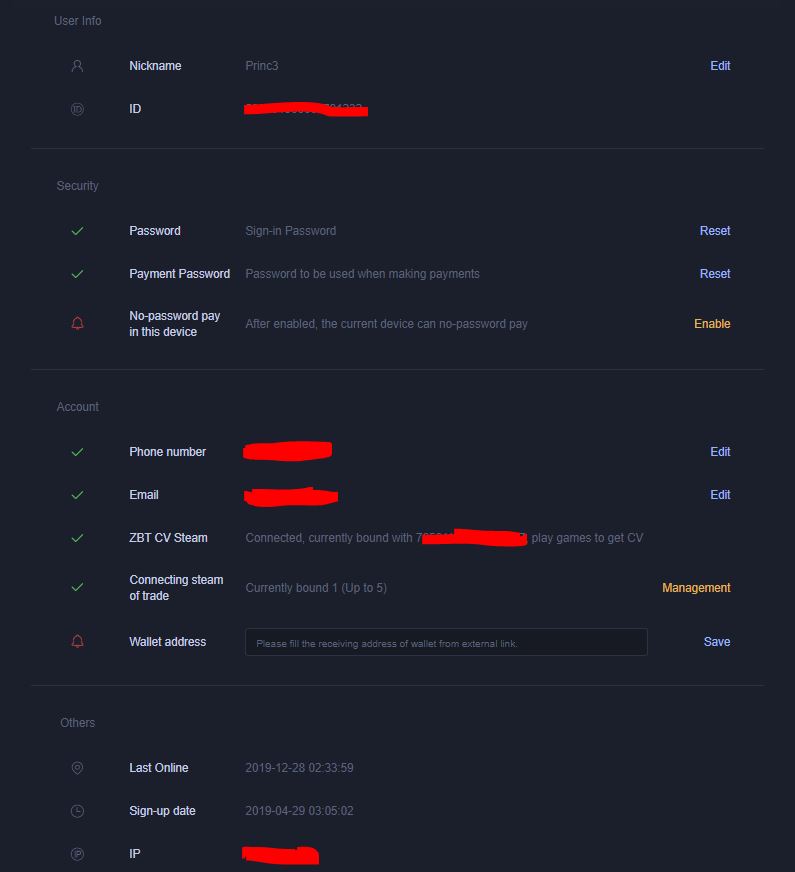The image size is (795, 872).
Task: Open steam trade Management
Action: pos(696,588)
